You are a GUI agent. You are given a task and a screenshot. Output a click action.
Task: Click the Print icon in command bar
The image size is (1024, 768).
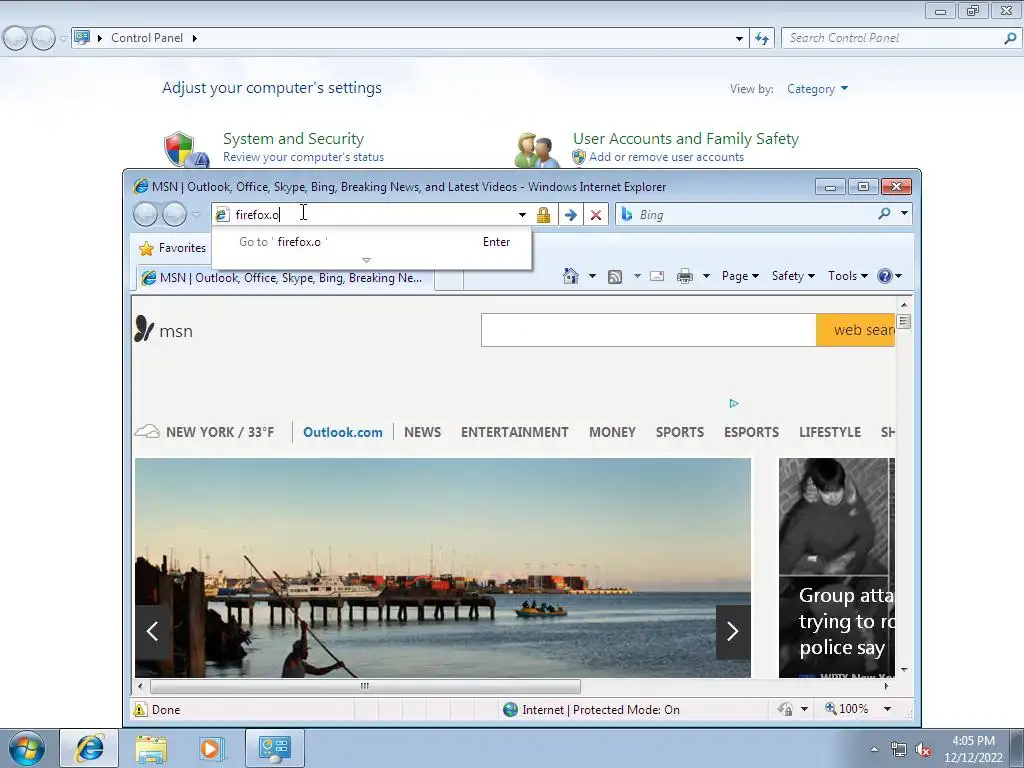[x=684, y=276]
